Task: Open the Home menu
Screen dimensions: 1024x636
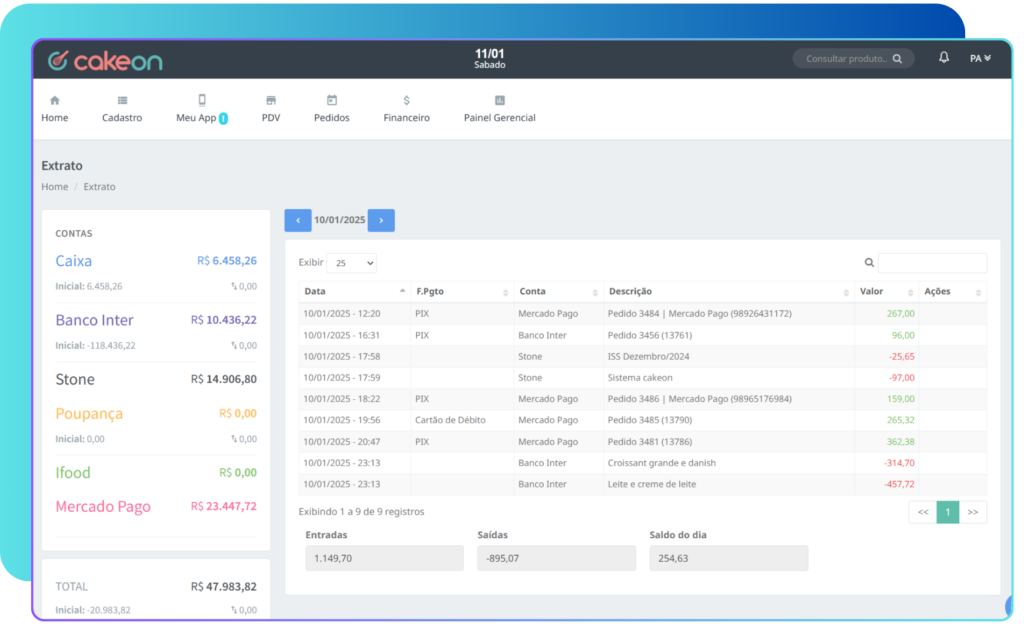Action: (55, 109)
